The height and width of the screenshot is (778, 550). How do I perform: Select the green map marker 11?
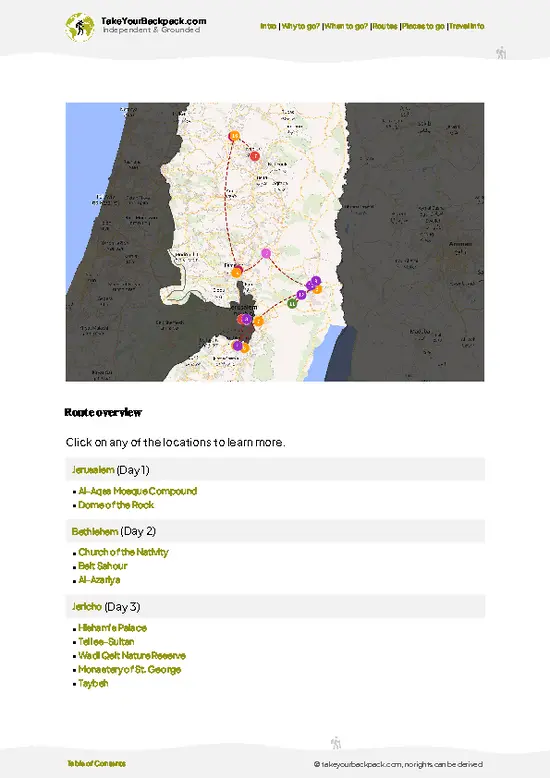(x=292, y=303)
